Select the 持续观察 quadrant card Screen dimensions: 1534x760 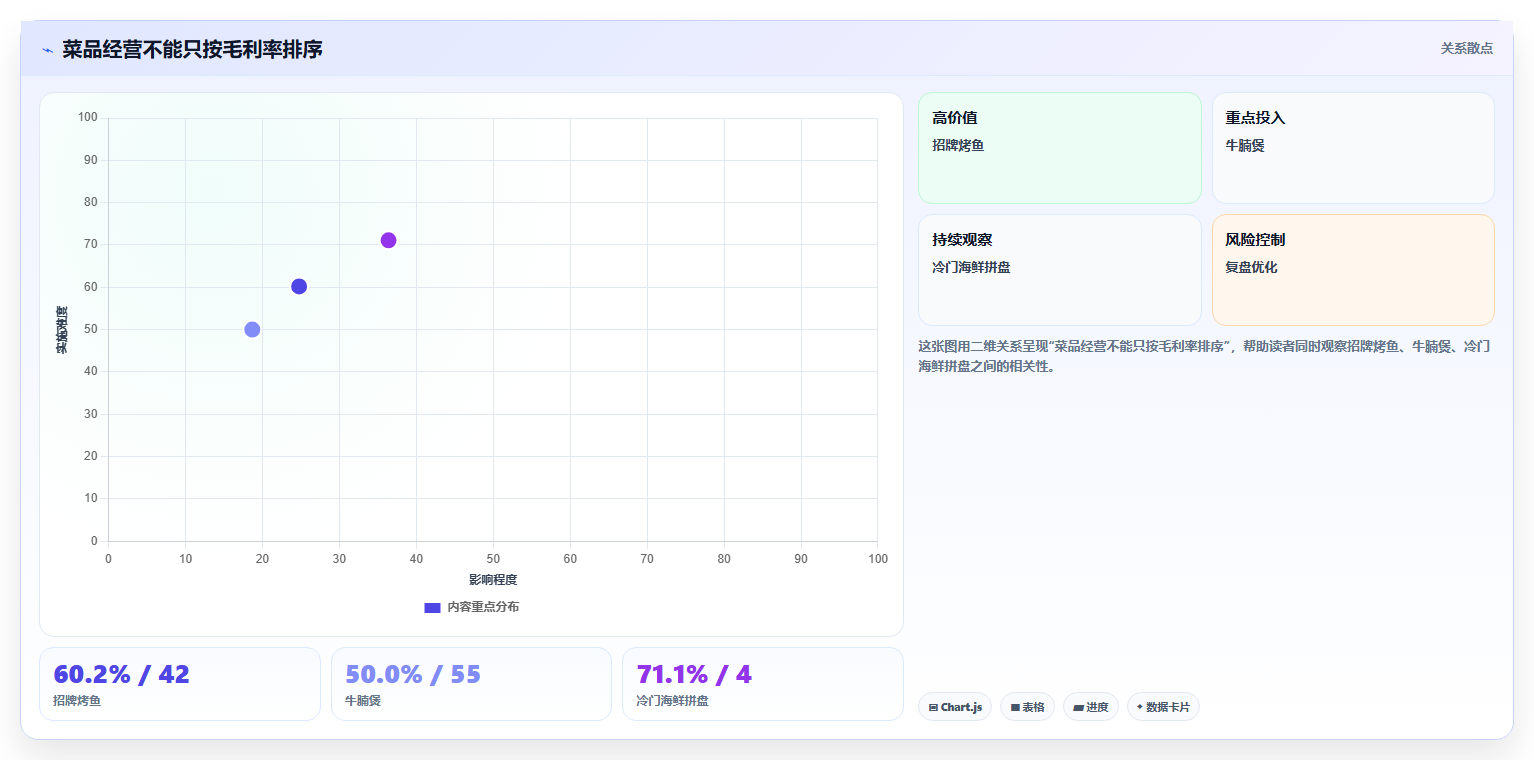pos(1060,270)
